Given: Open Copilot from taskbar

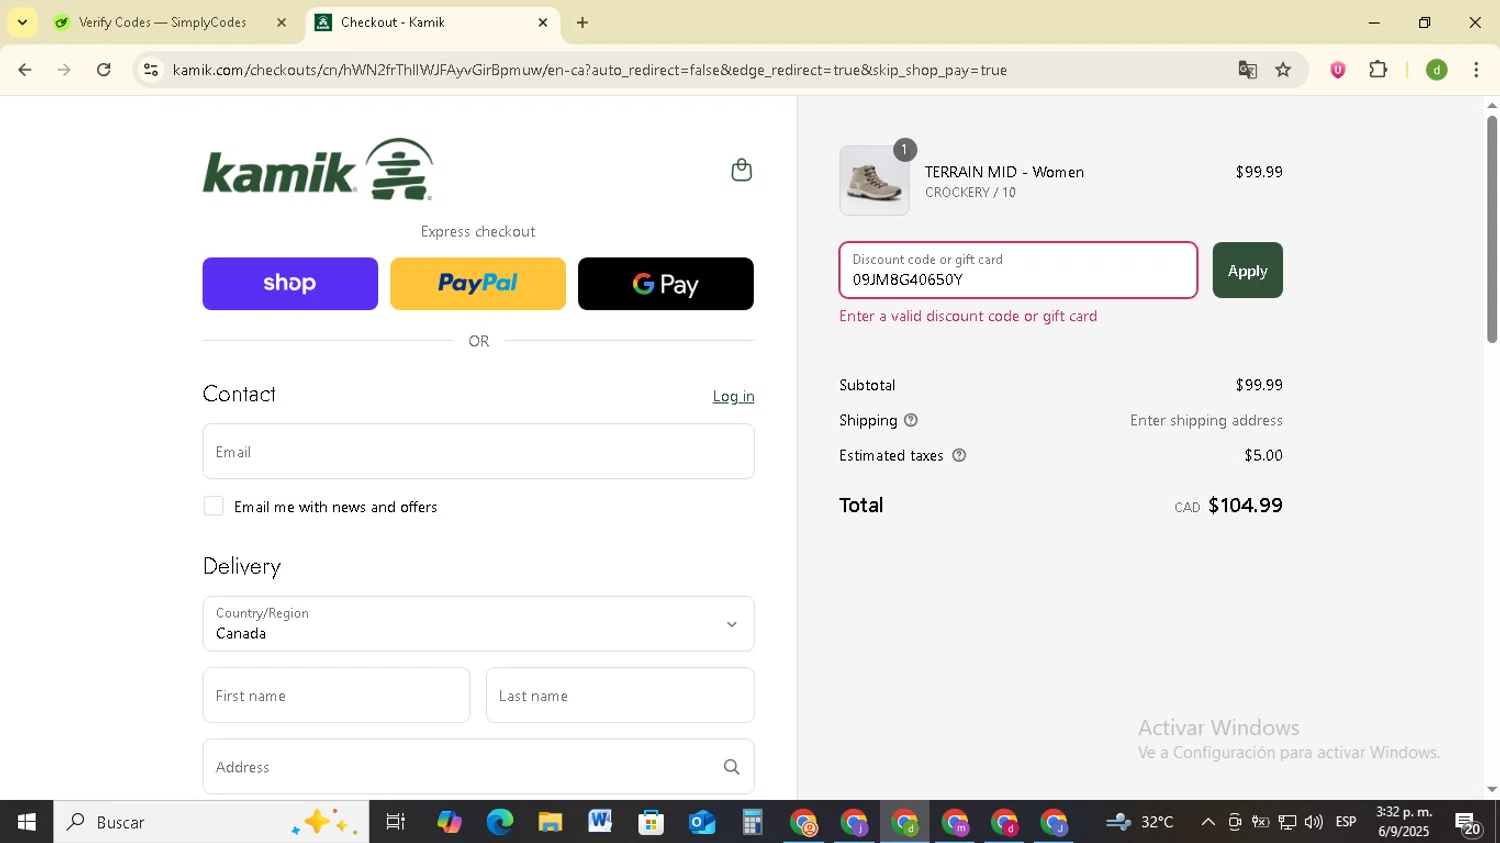Looking at the screenshot, I should click(x=449, y=822).
